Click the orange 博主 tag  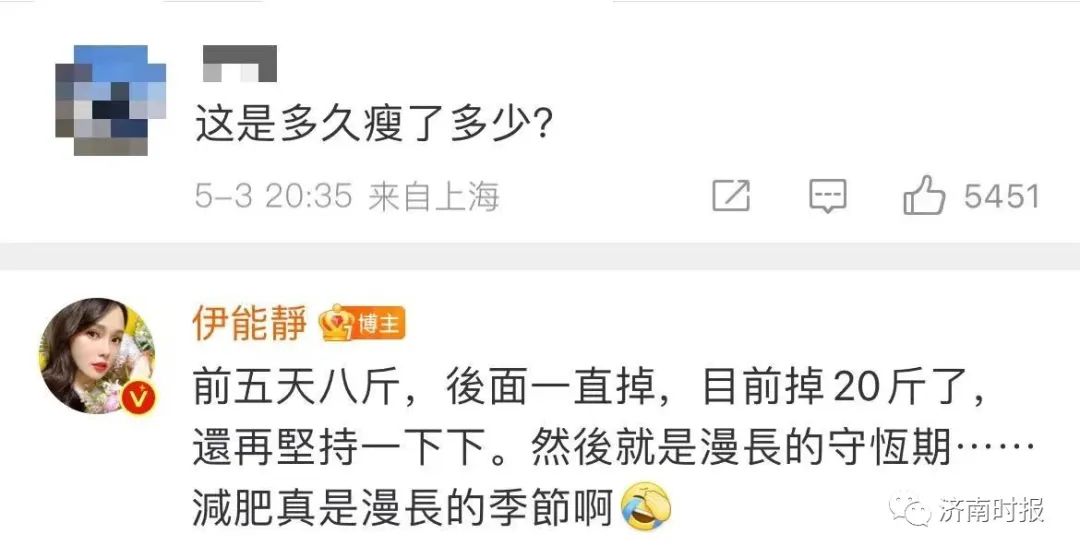(380, 323)
